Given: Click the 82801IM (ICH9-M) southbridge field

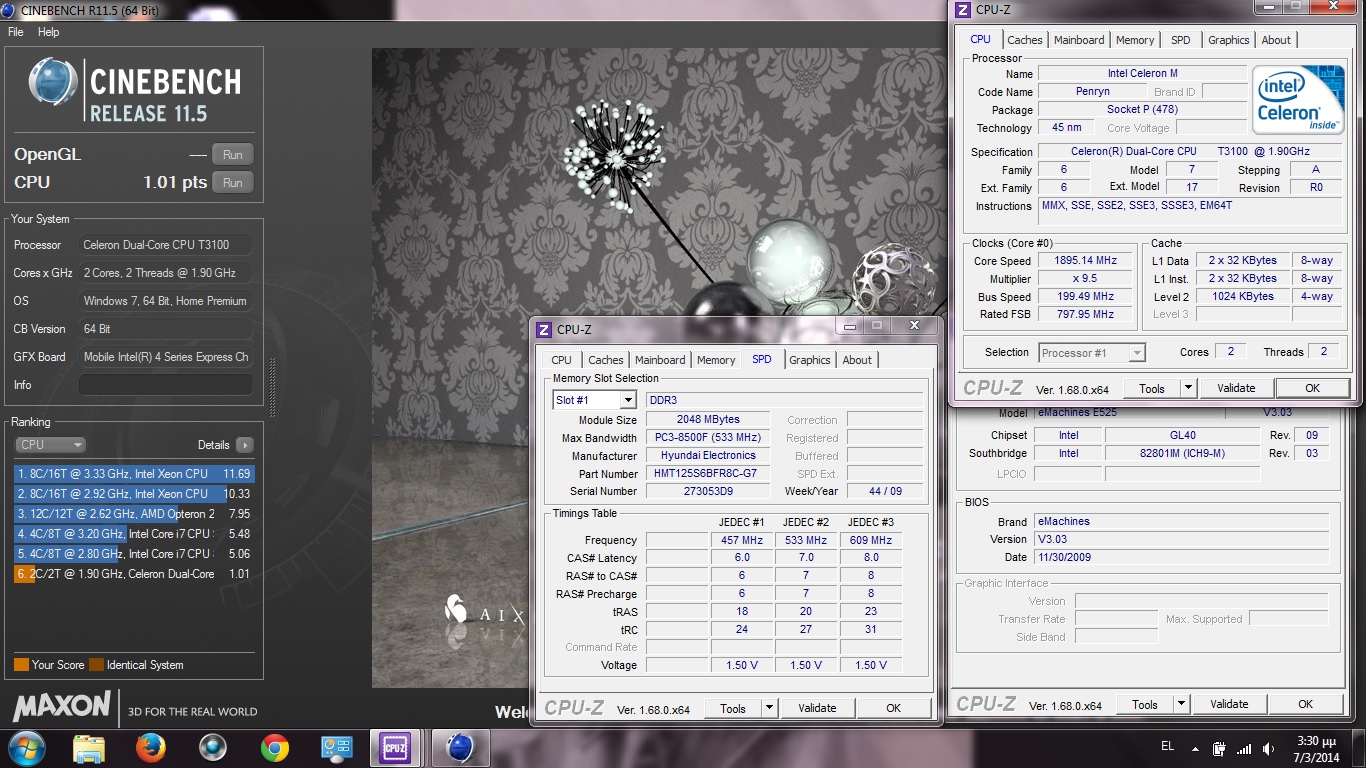Looking at the screenshot, I should pyautogui.click(x=1182, y=453).
